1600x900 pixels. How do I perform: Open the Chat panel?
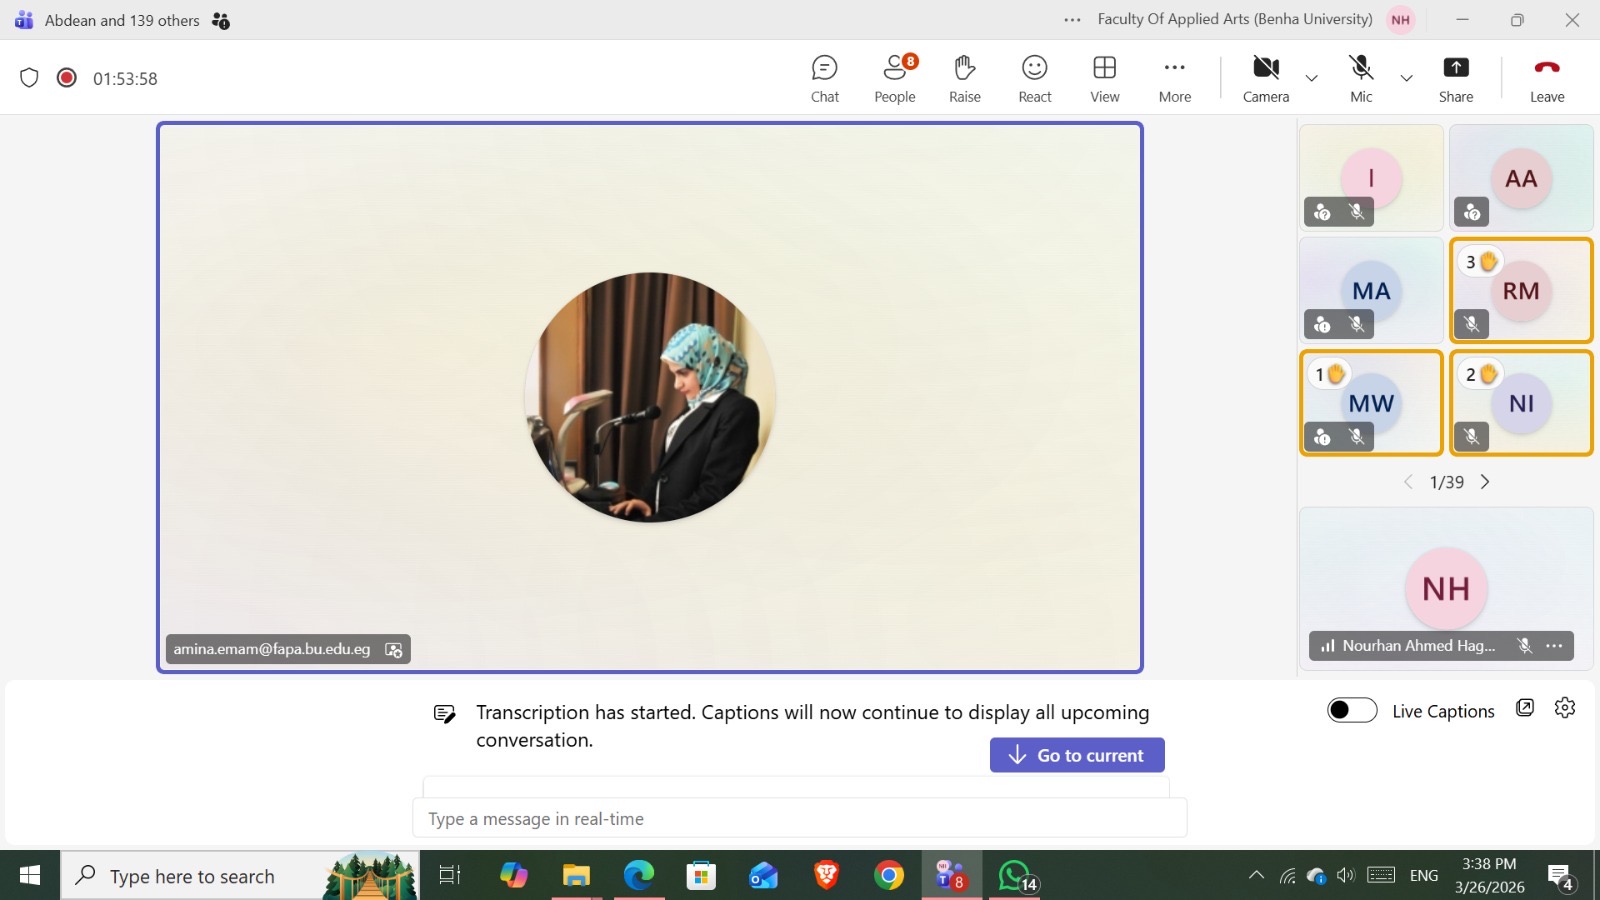(x=824, y=79)
